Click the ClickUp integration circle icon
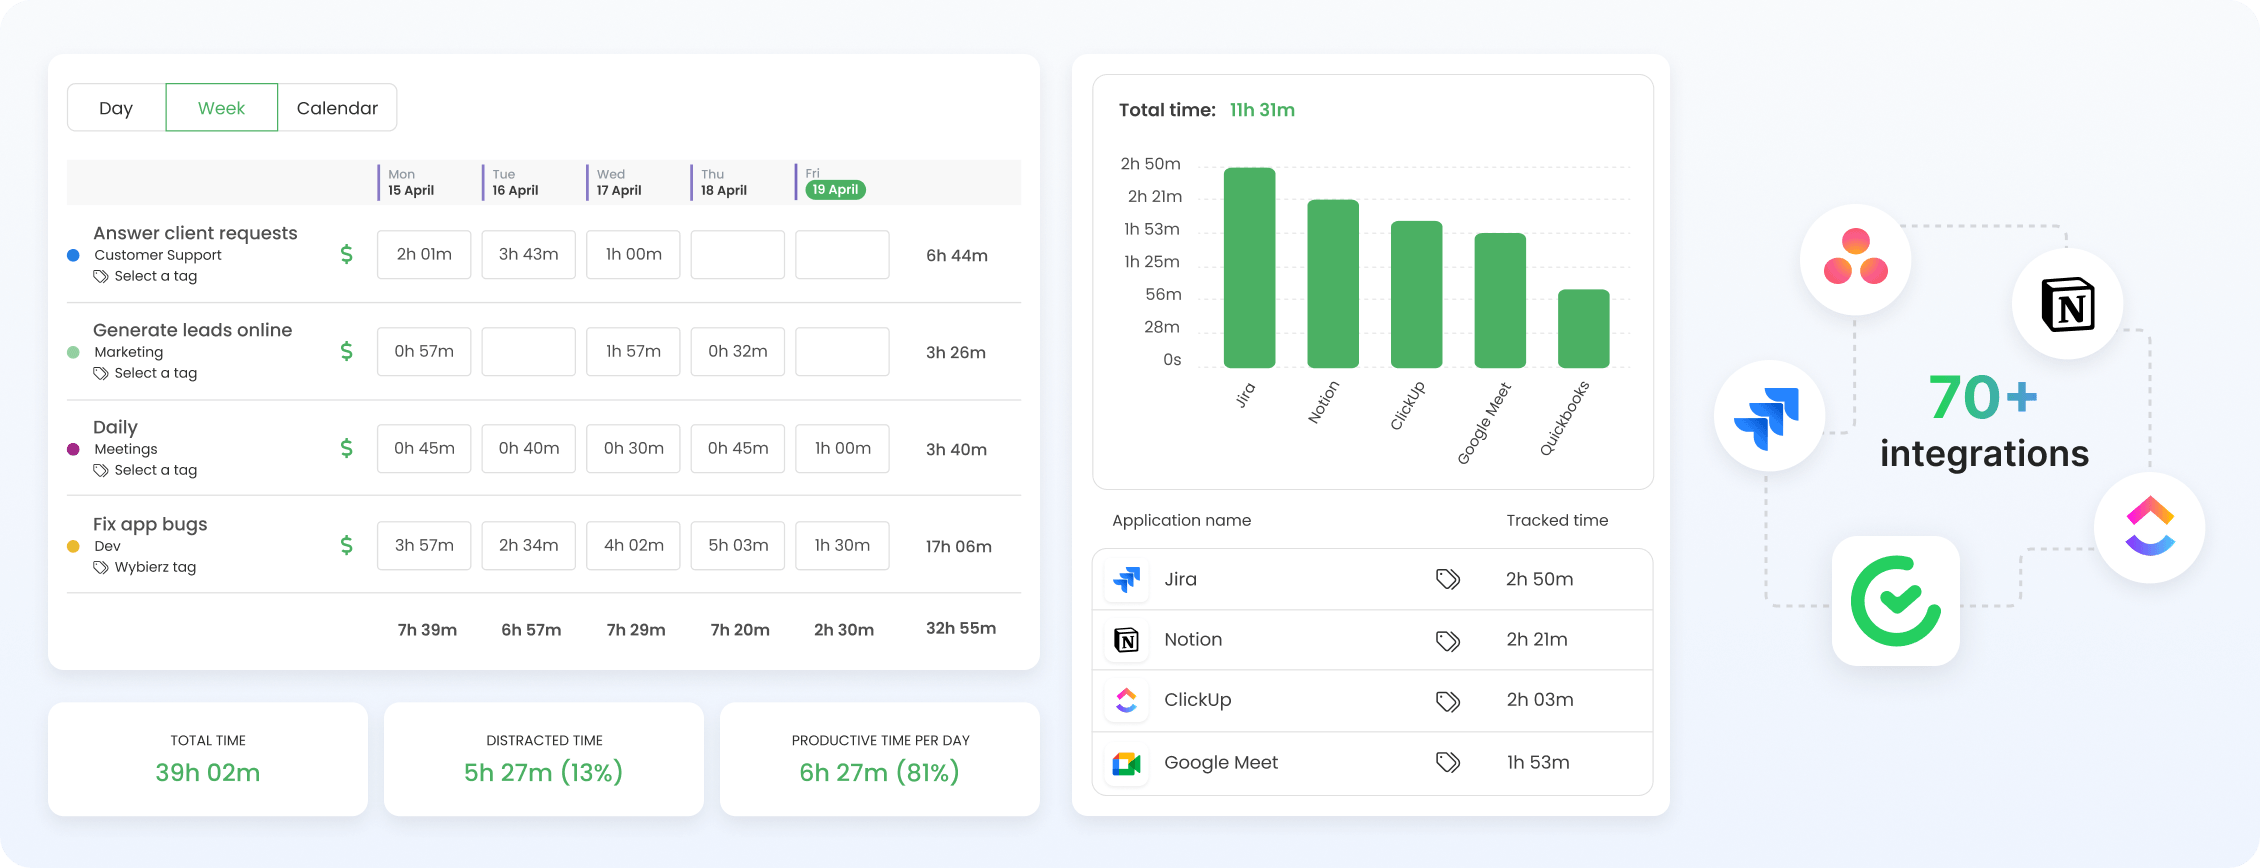Image resolution: width=2260 pixels, height=868 pixels. click(2150, 527)
